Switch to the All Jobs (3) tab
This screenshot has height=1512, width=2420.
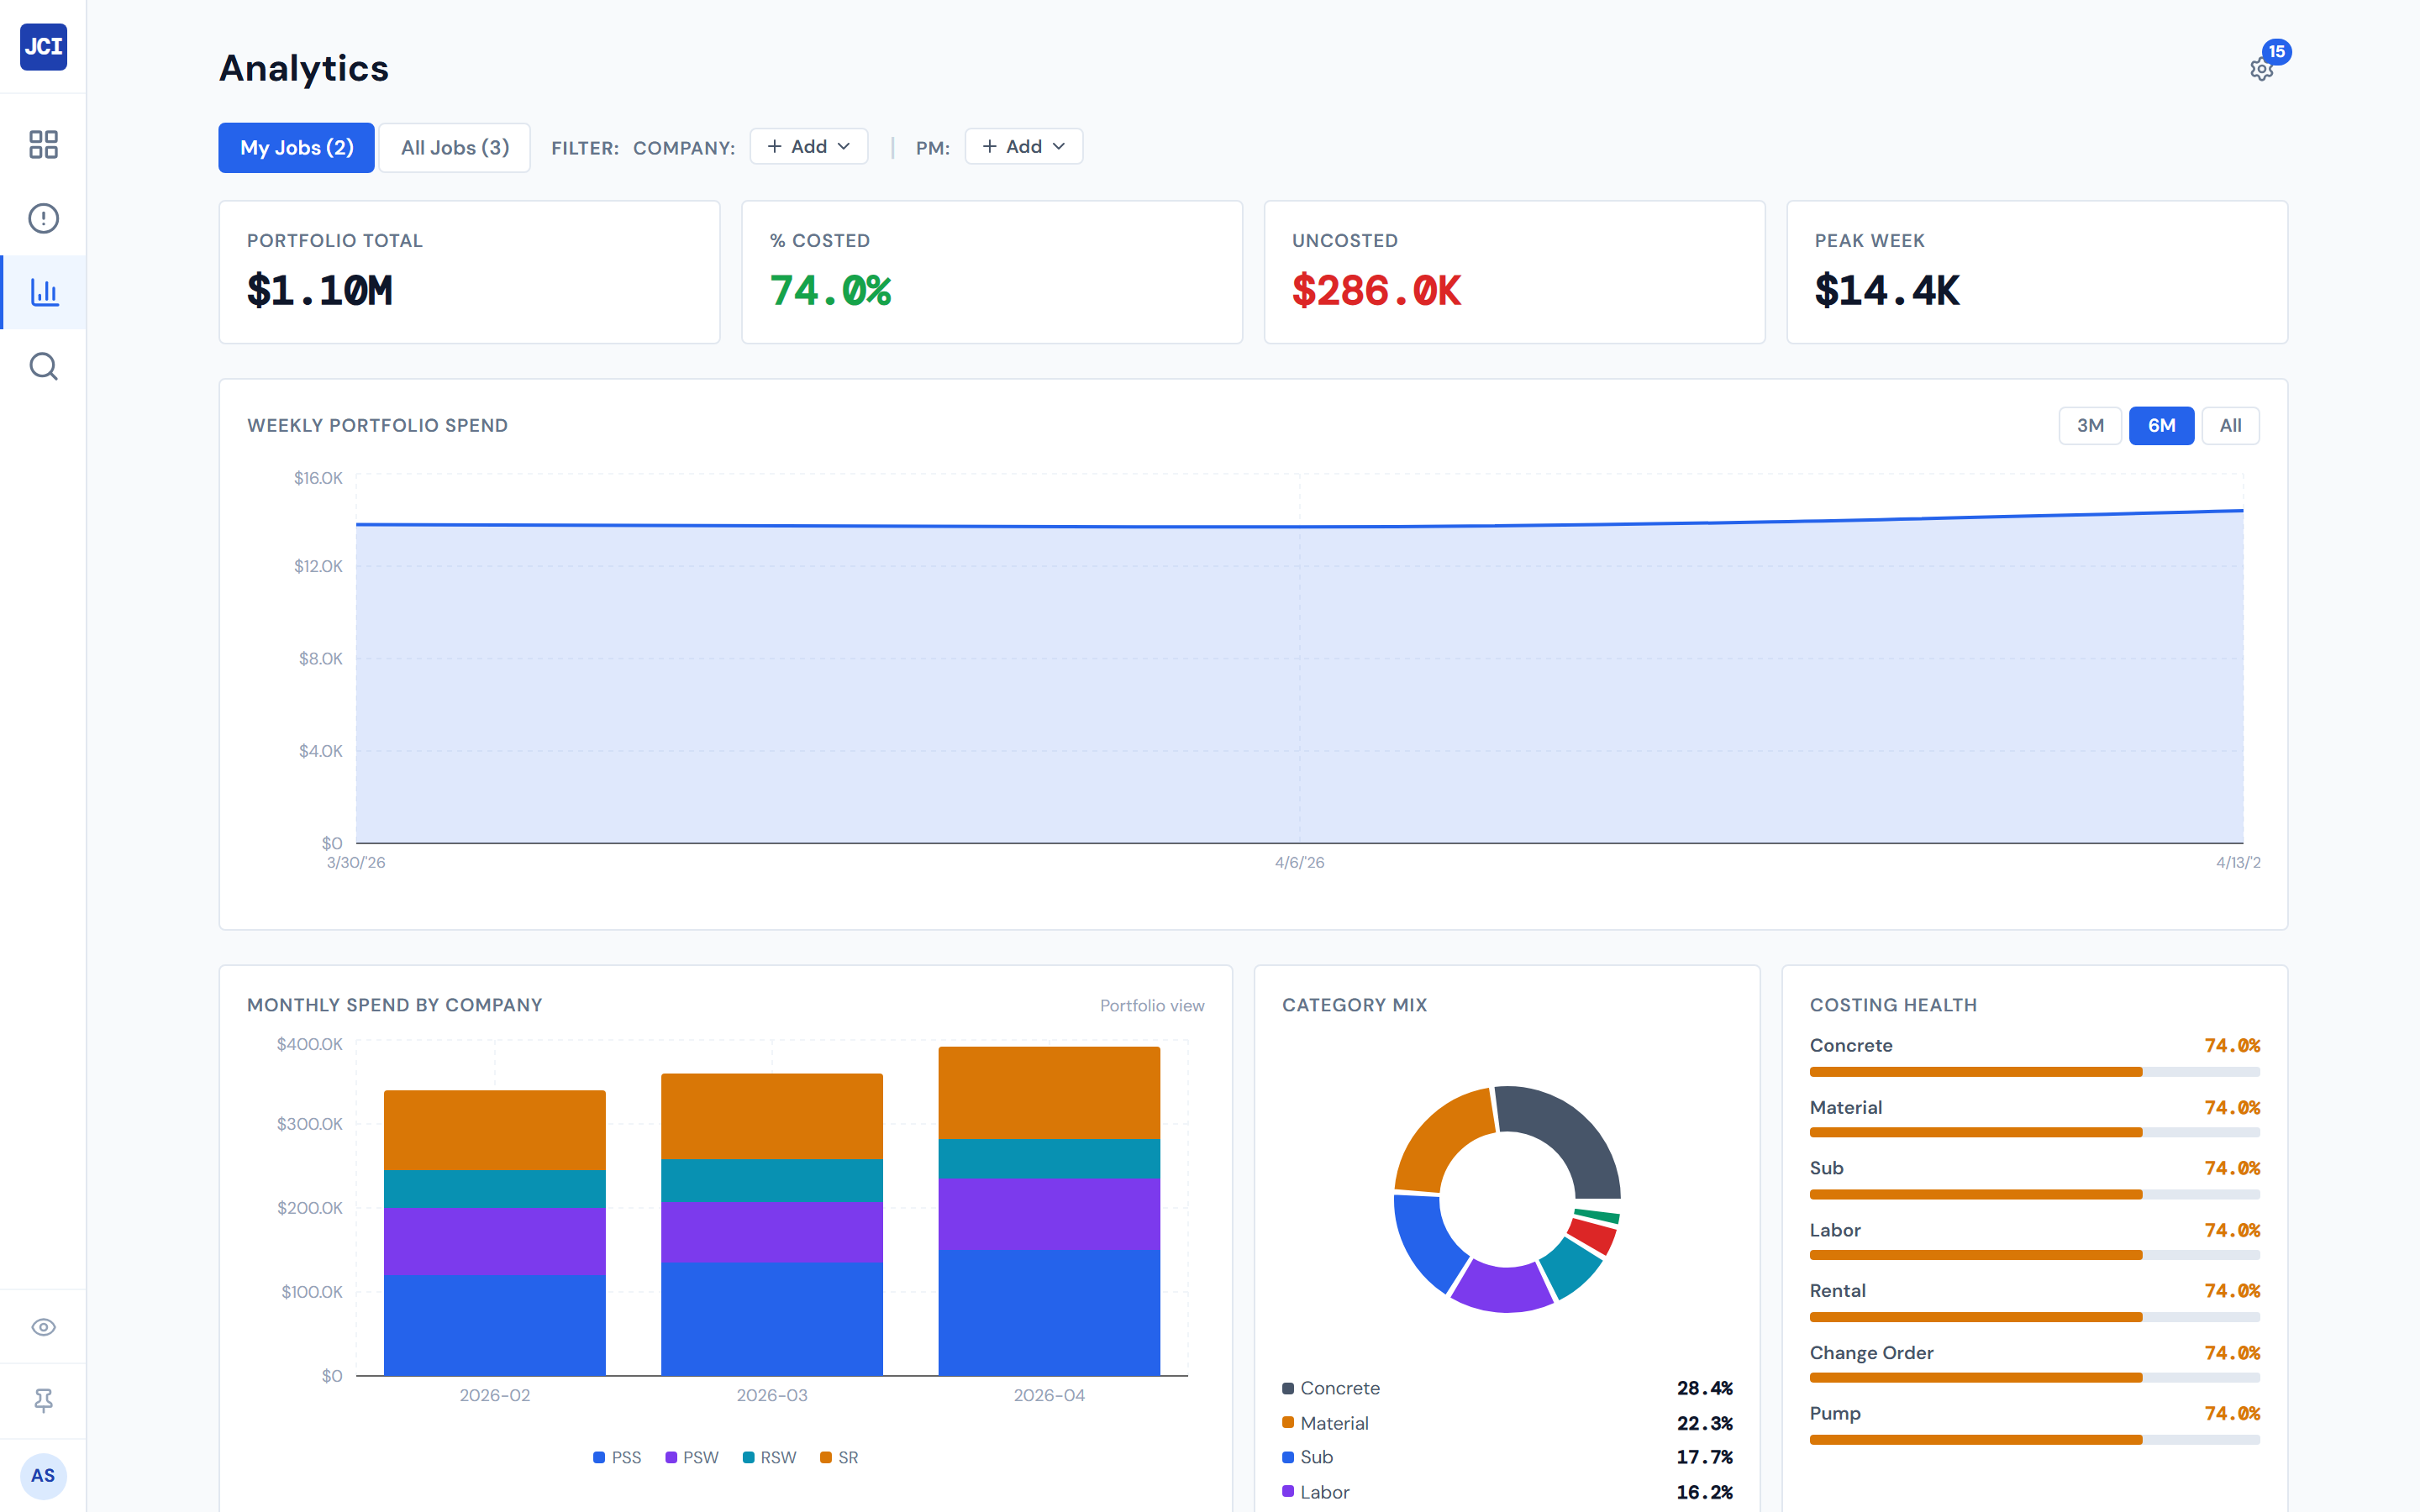(454, 147)
